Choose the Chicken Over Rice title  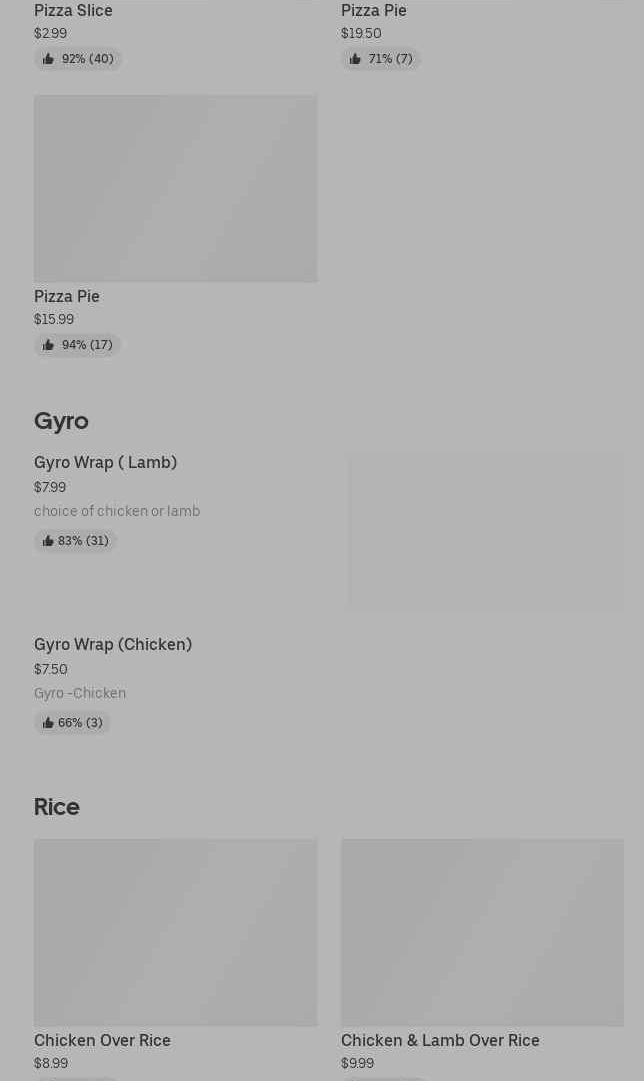[102, 1040]
